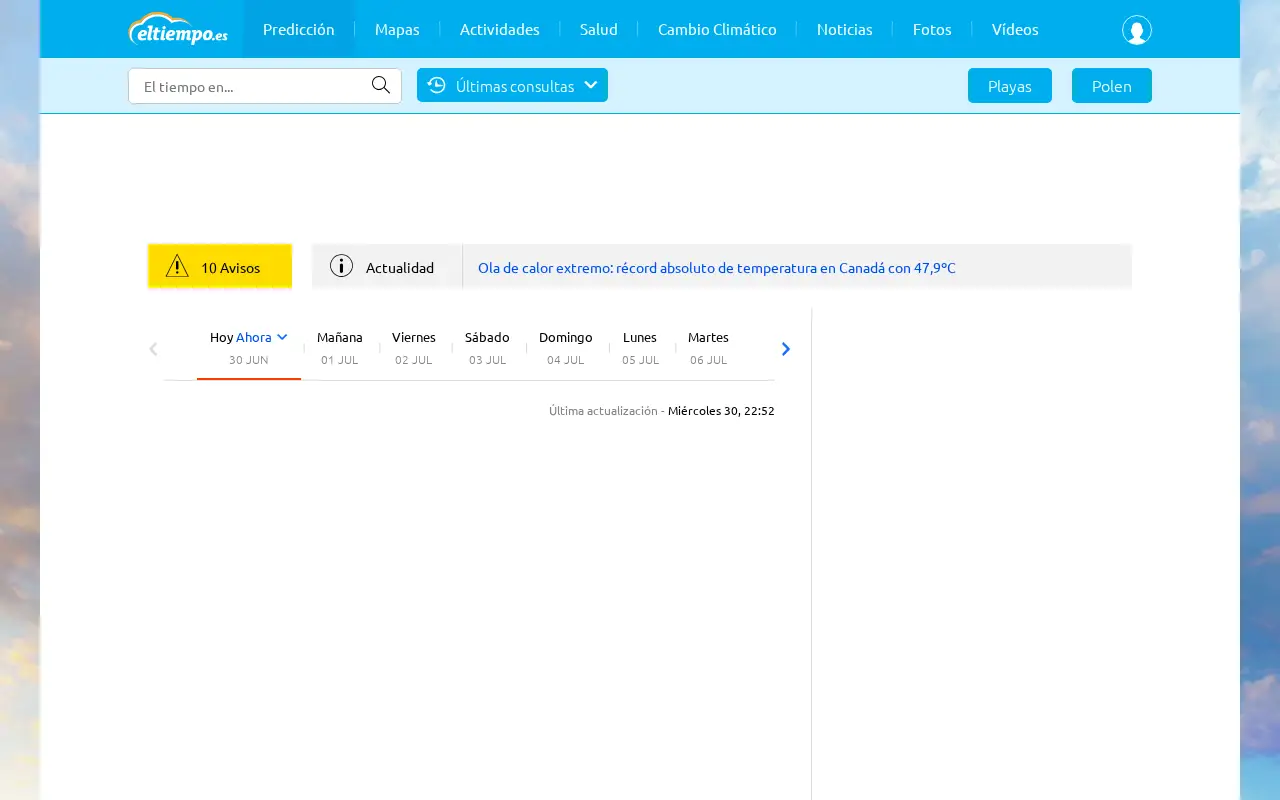The width and height of the screenshot is (1280, 800).
Task: Click the Playas button
Action: [x=1010, y=85]
